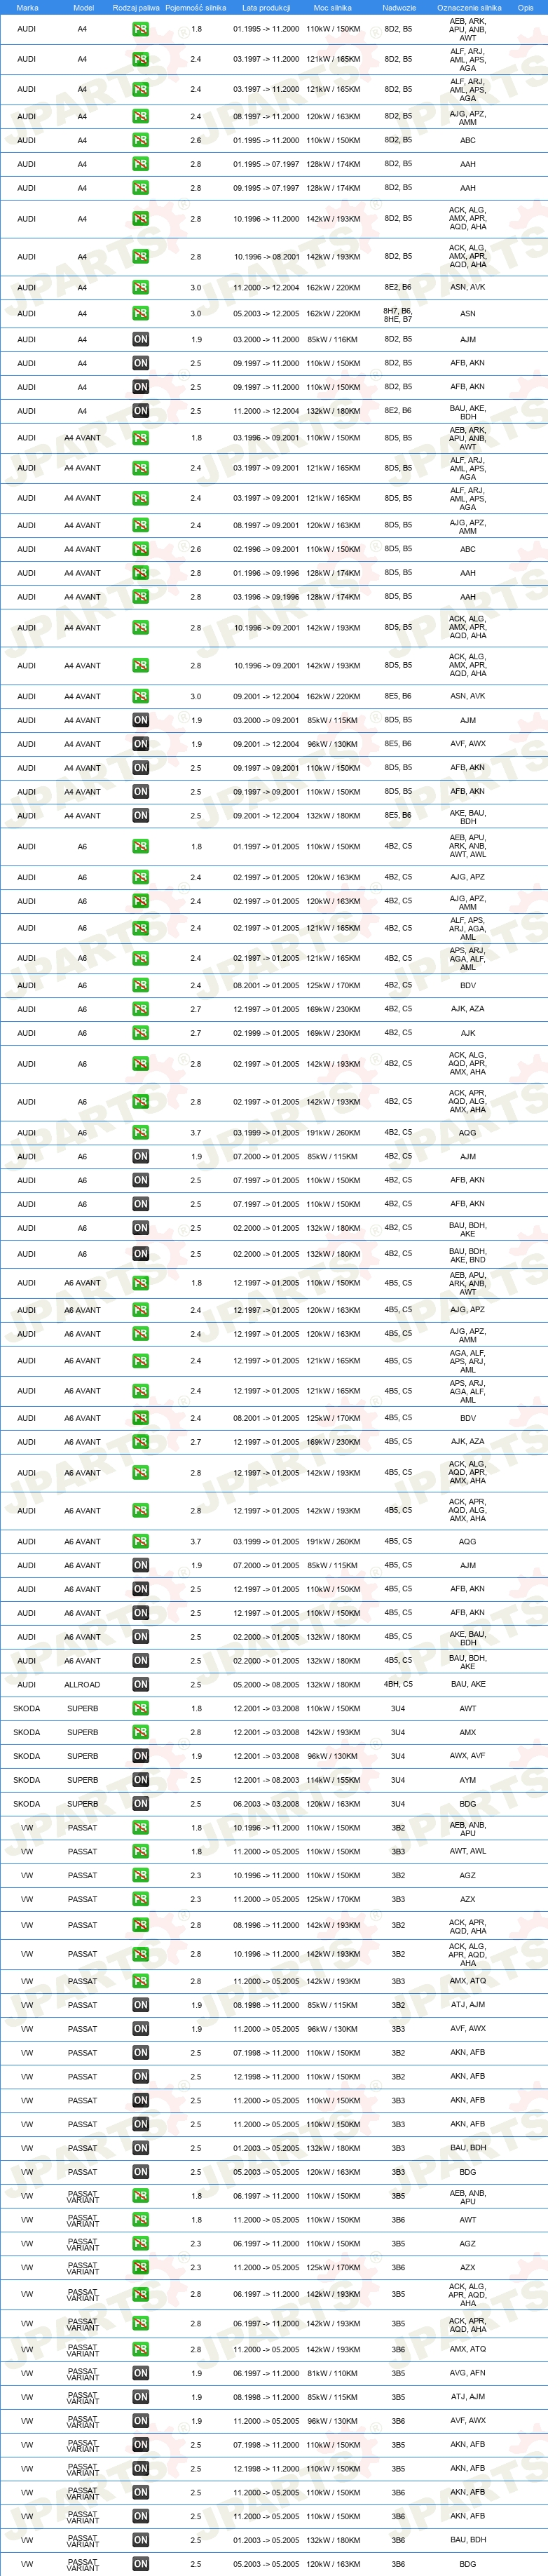The image size is (548, 2576).
Task: Click the Nadwozie column header
Action: [x=399, y=7]
